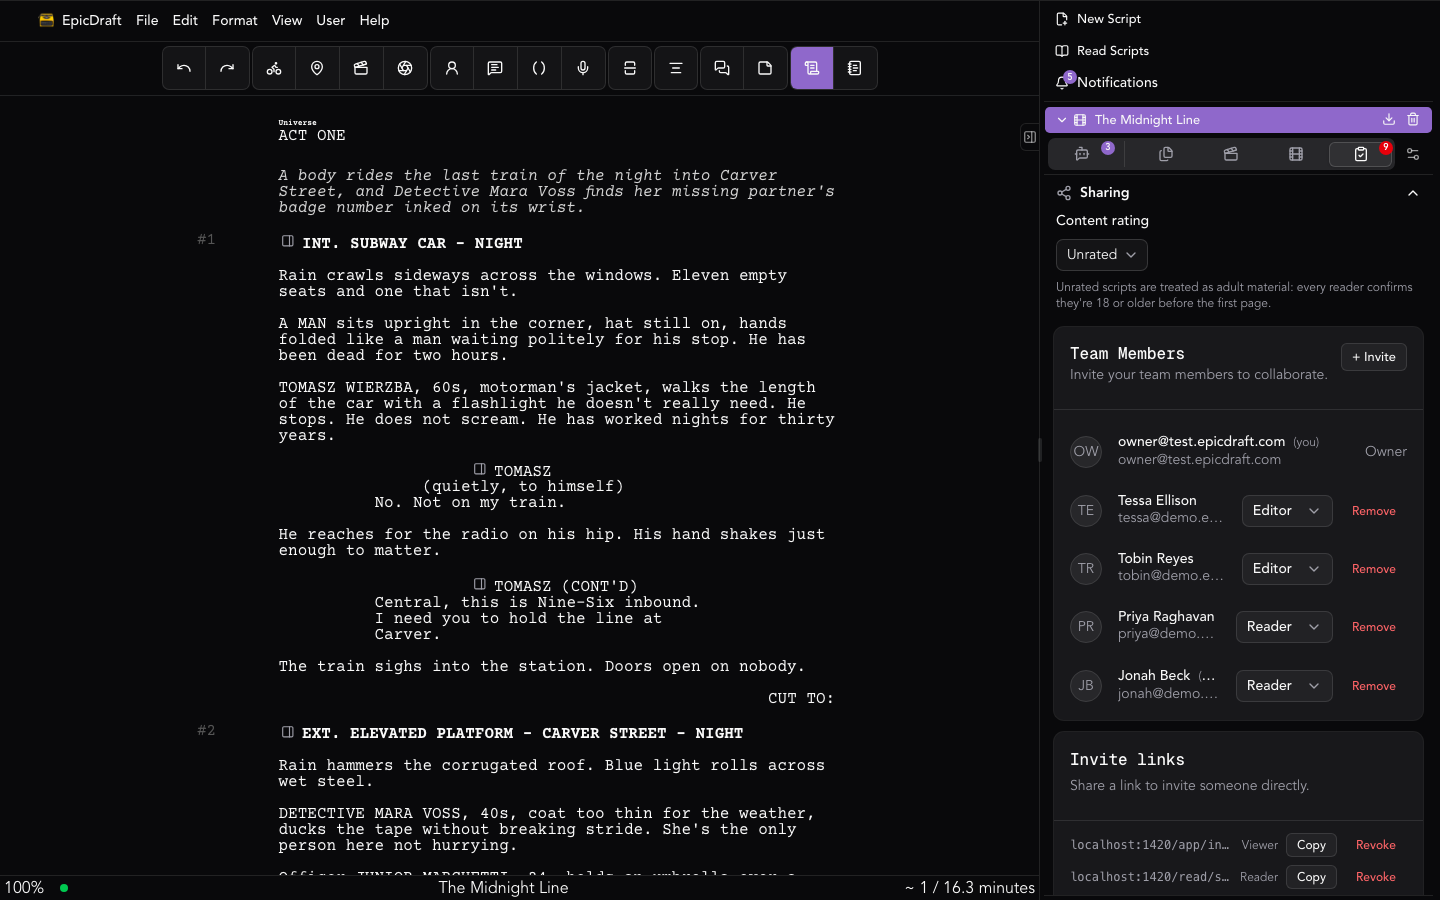Click the camera aperture shot icon
Image resolution: width=1440 pixels, height=900 pixels.
tap(405, 68)
